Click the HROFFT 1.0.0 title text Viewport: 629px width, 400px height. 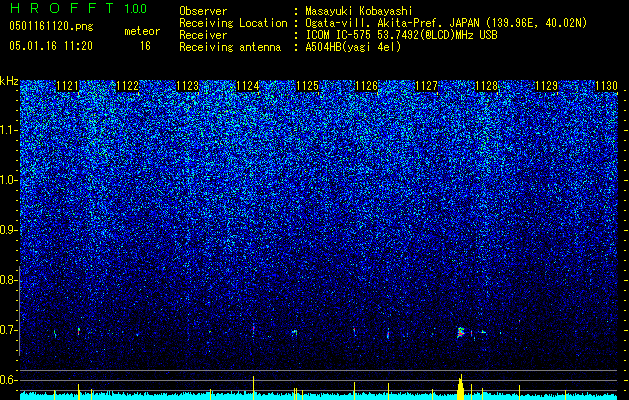coord(79,8)
